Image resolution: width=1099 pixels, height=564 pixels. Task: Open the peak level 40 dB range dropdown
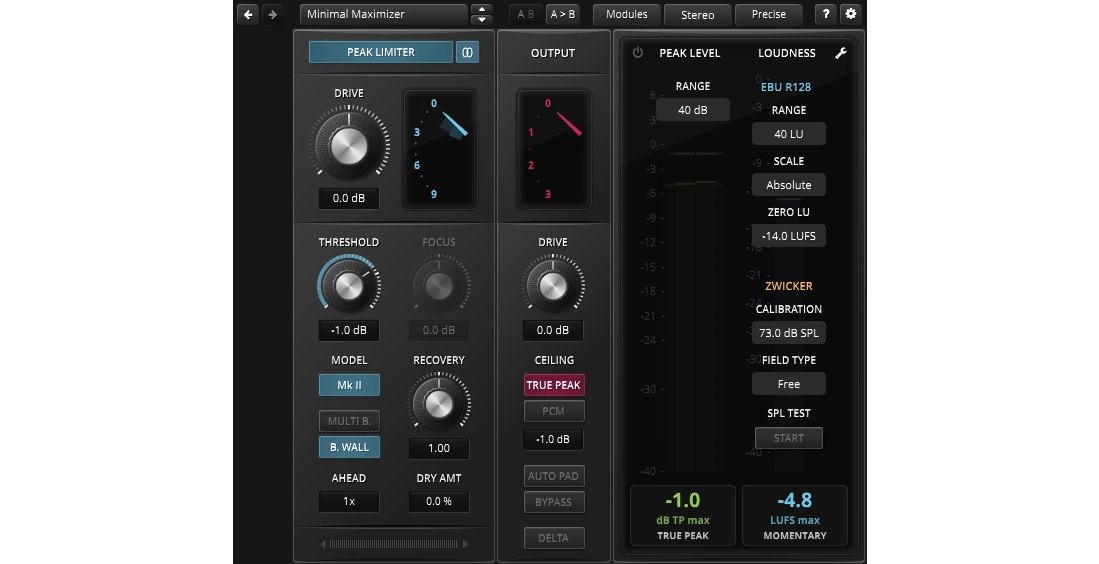coord(692,110)
